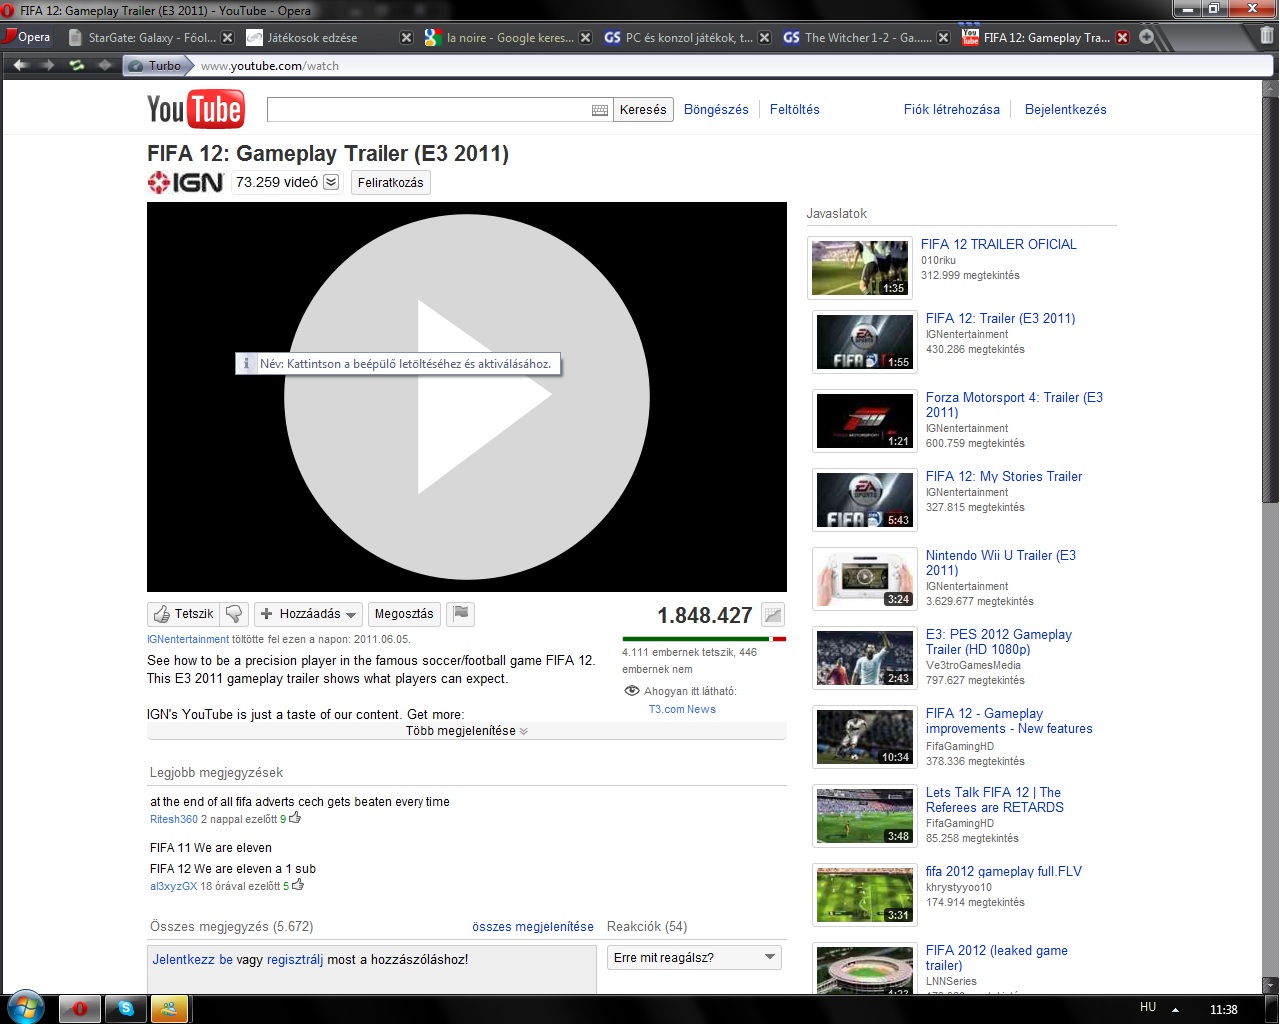Click Opera icon in the taskbar
This screenshot has width=1280, height=1024.
[79, 1009]
